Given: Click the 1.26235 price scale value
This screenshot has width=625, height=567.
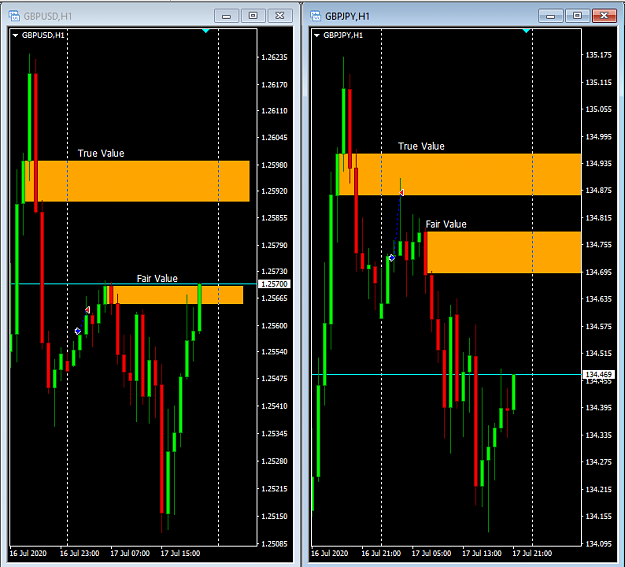Looking at the screenshot, I should [274, 57].
